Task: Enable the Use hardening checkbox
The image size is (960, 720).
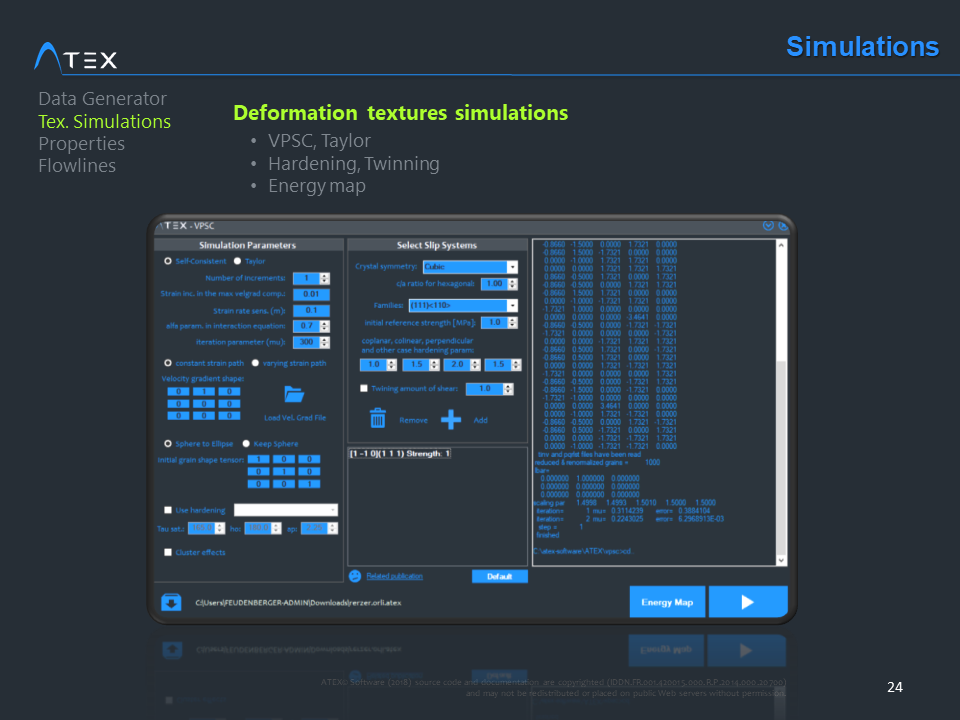Action: 168,510
